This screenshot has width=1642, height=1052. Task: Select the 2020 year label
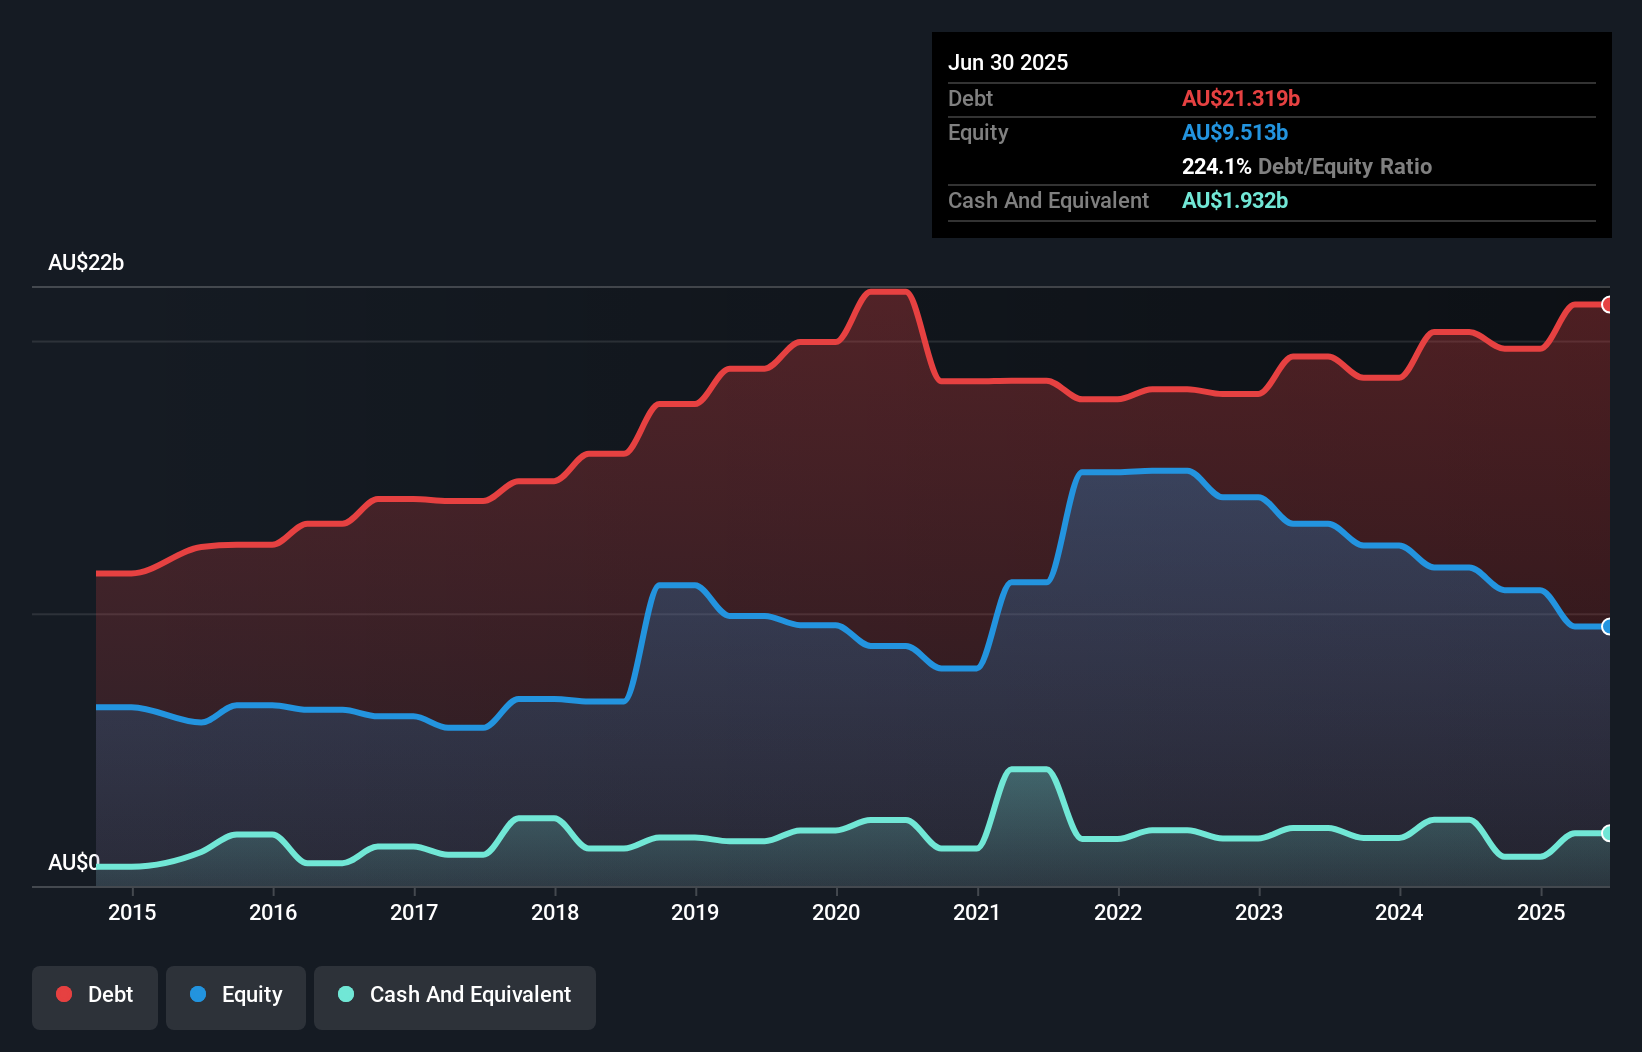(837, 912)
